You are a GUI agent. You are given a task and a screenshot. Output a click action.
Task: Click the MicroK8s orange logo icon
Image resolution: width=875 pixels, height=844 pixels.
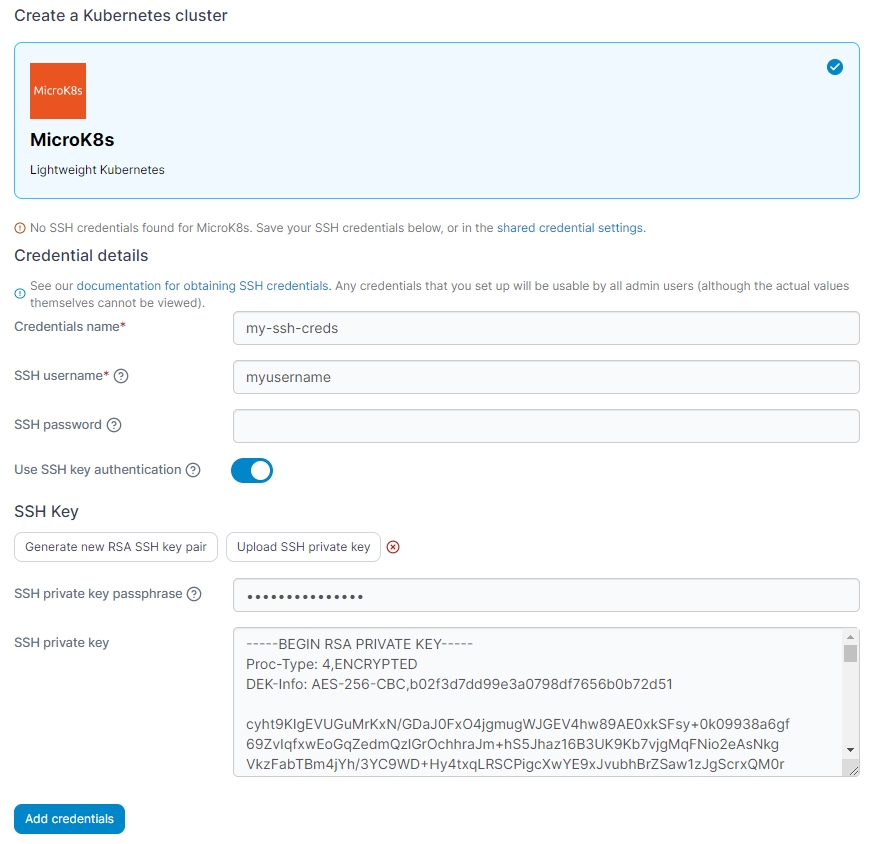coord(58,91)
